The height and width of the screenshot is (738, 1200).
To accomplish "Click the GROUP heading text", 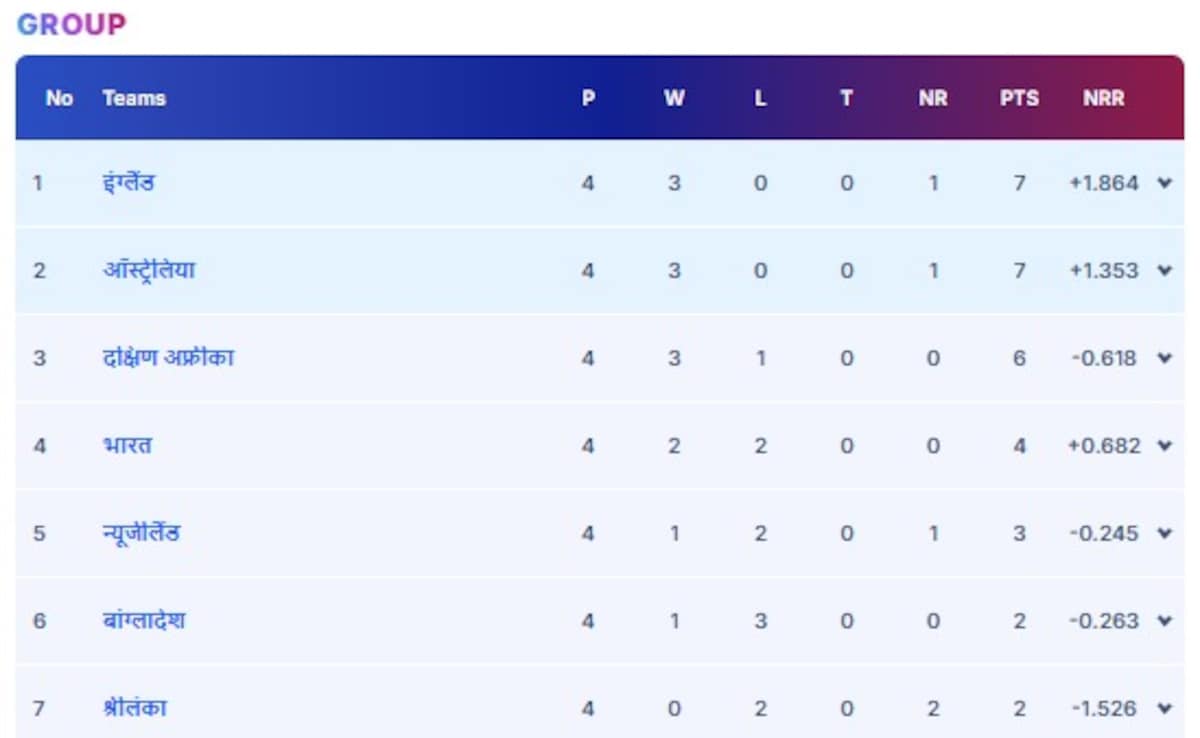I will pyautogui.click(x=72, y=25).
